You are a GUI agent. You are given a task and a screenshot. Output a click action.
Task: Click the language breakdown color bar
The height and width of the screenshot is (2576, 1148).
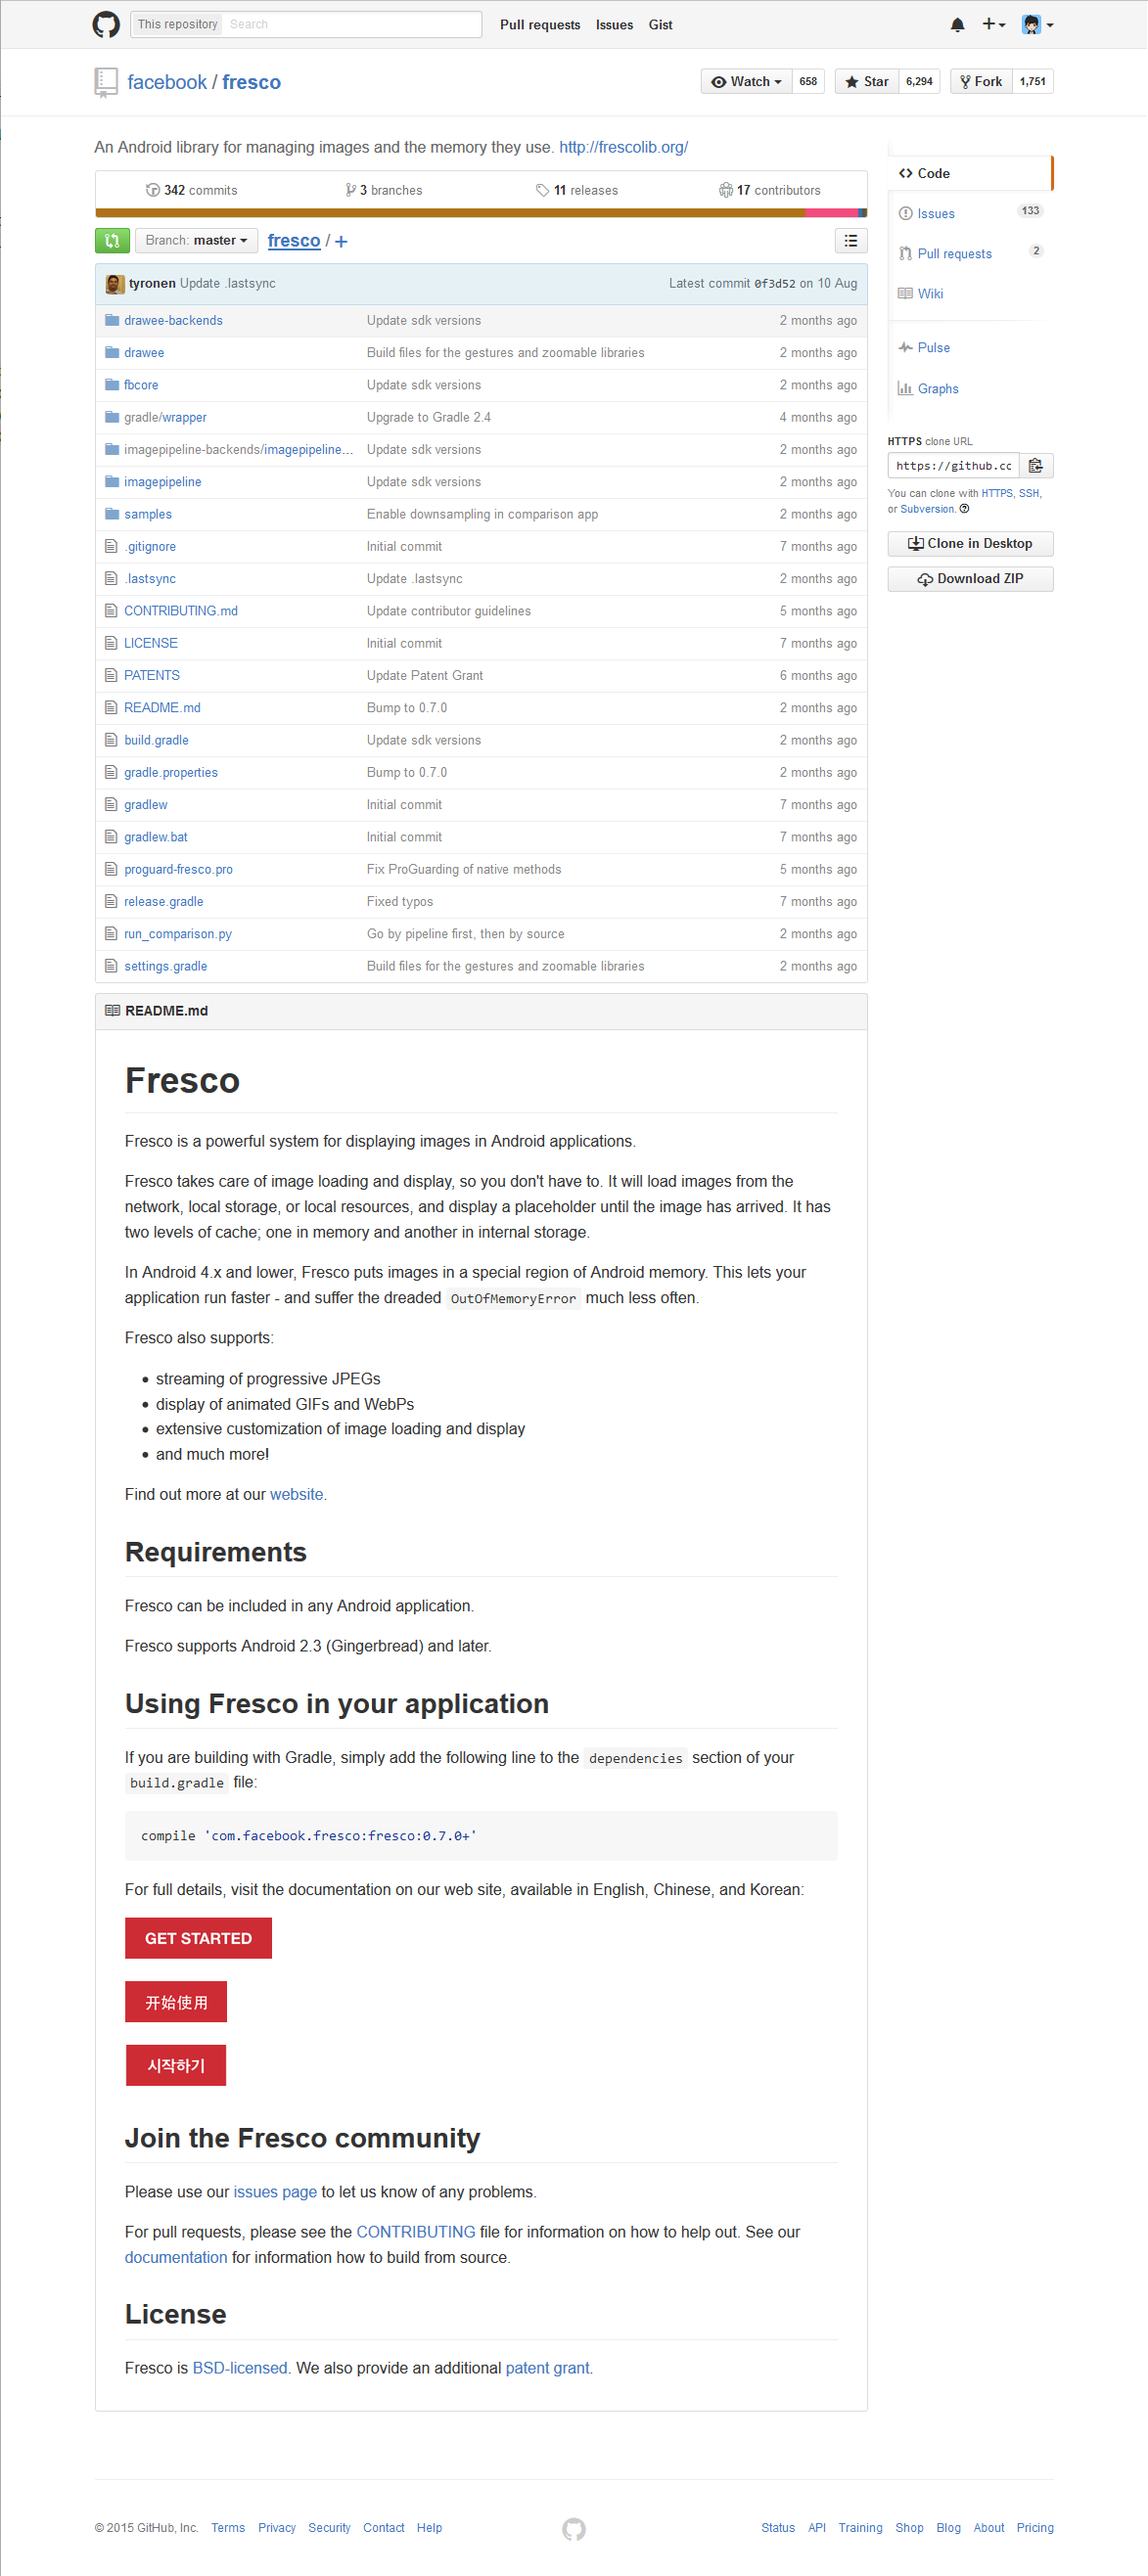pyautogui.click(x=480, y=212)
